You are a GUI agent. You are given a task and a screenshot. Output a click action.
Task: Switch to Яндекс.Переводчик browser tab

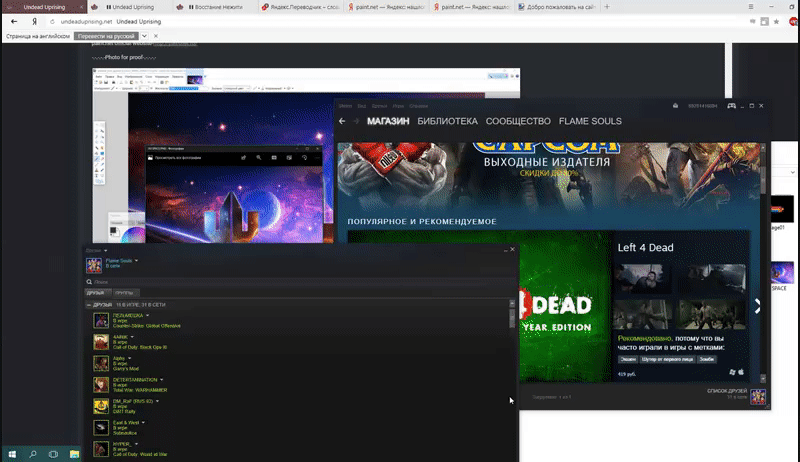300,7
